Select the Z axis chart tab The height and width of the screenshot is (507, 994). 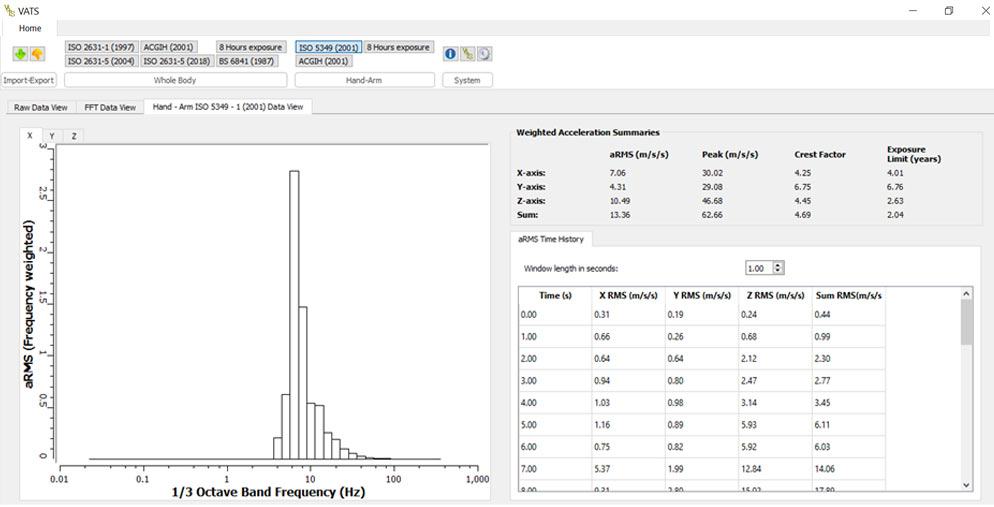(x=74, y=136)
